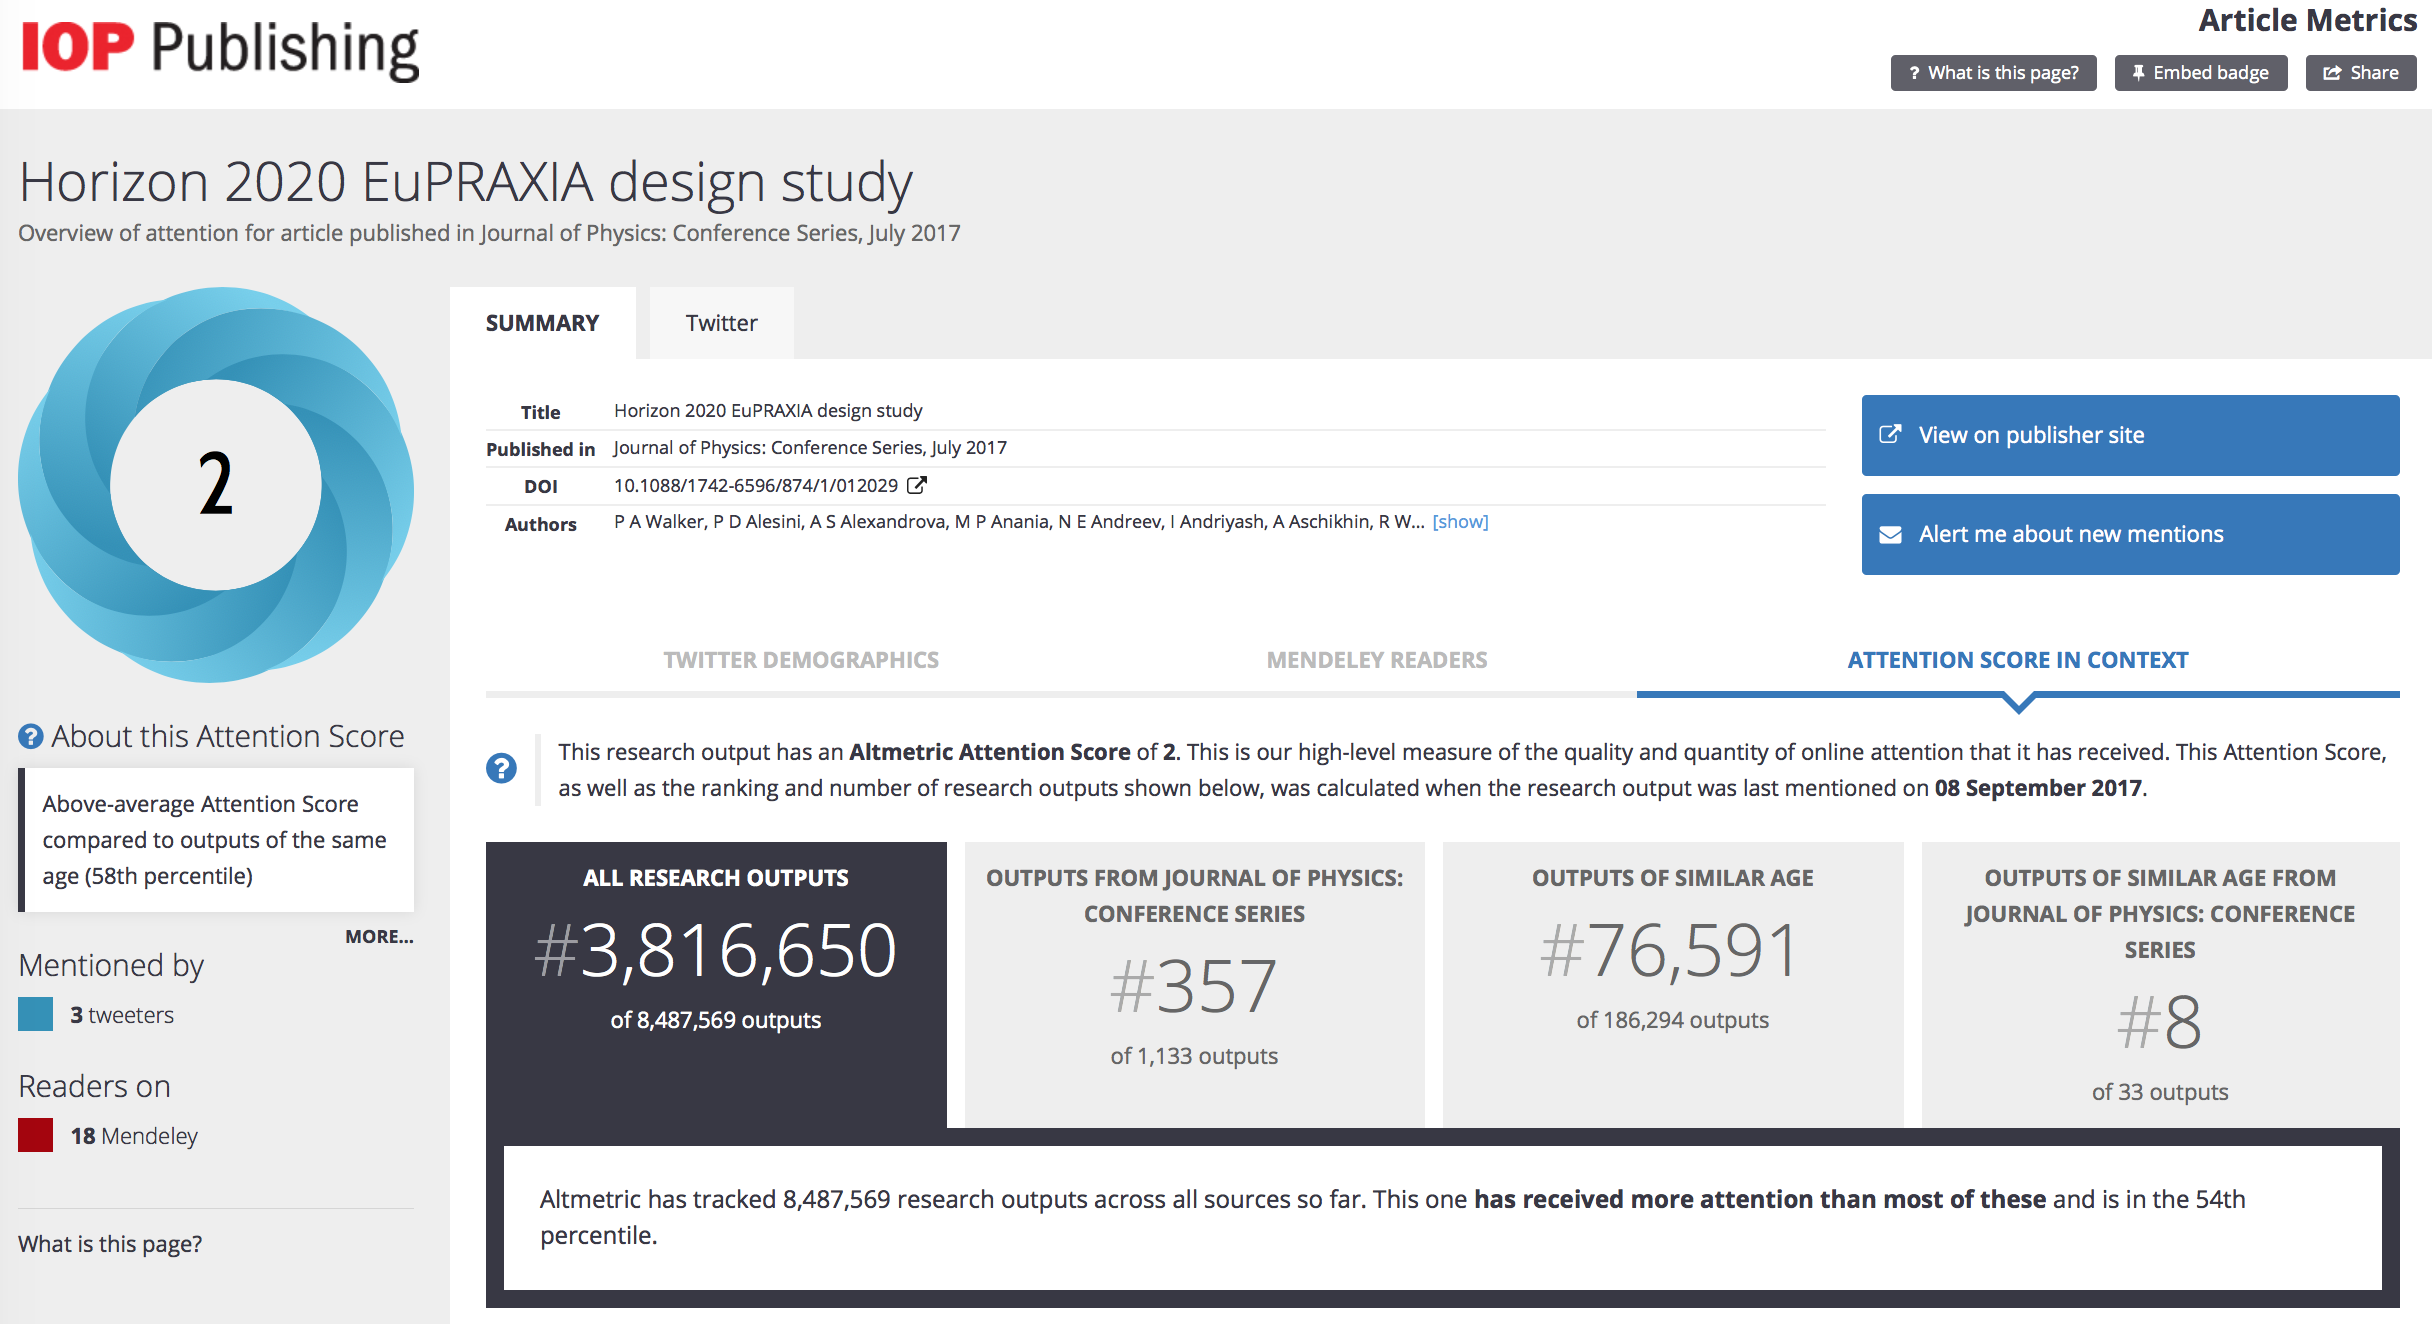Click Alert me about new mentions

[x=2130, y=534]
